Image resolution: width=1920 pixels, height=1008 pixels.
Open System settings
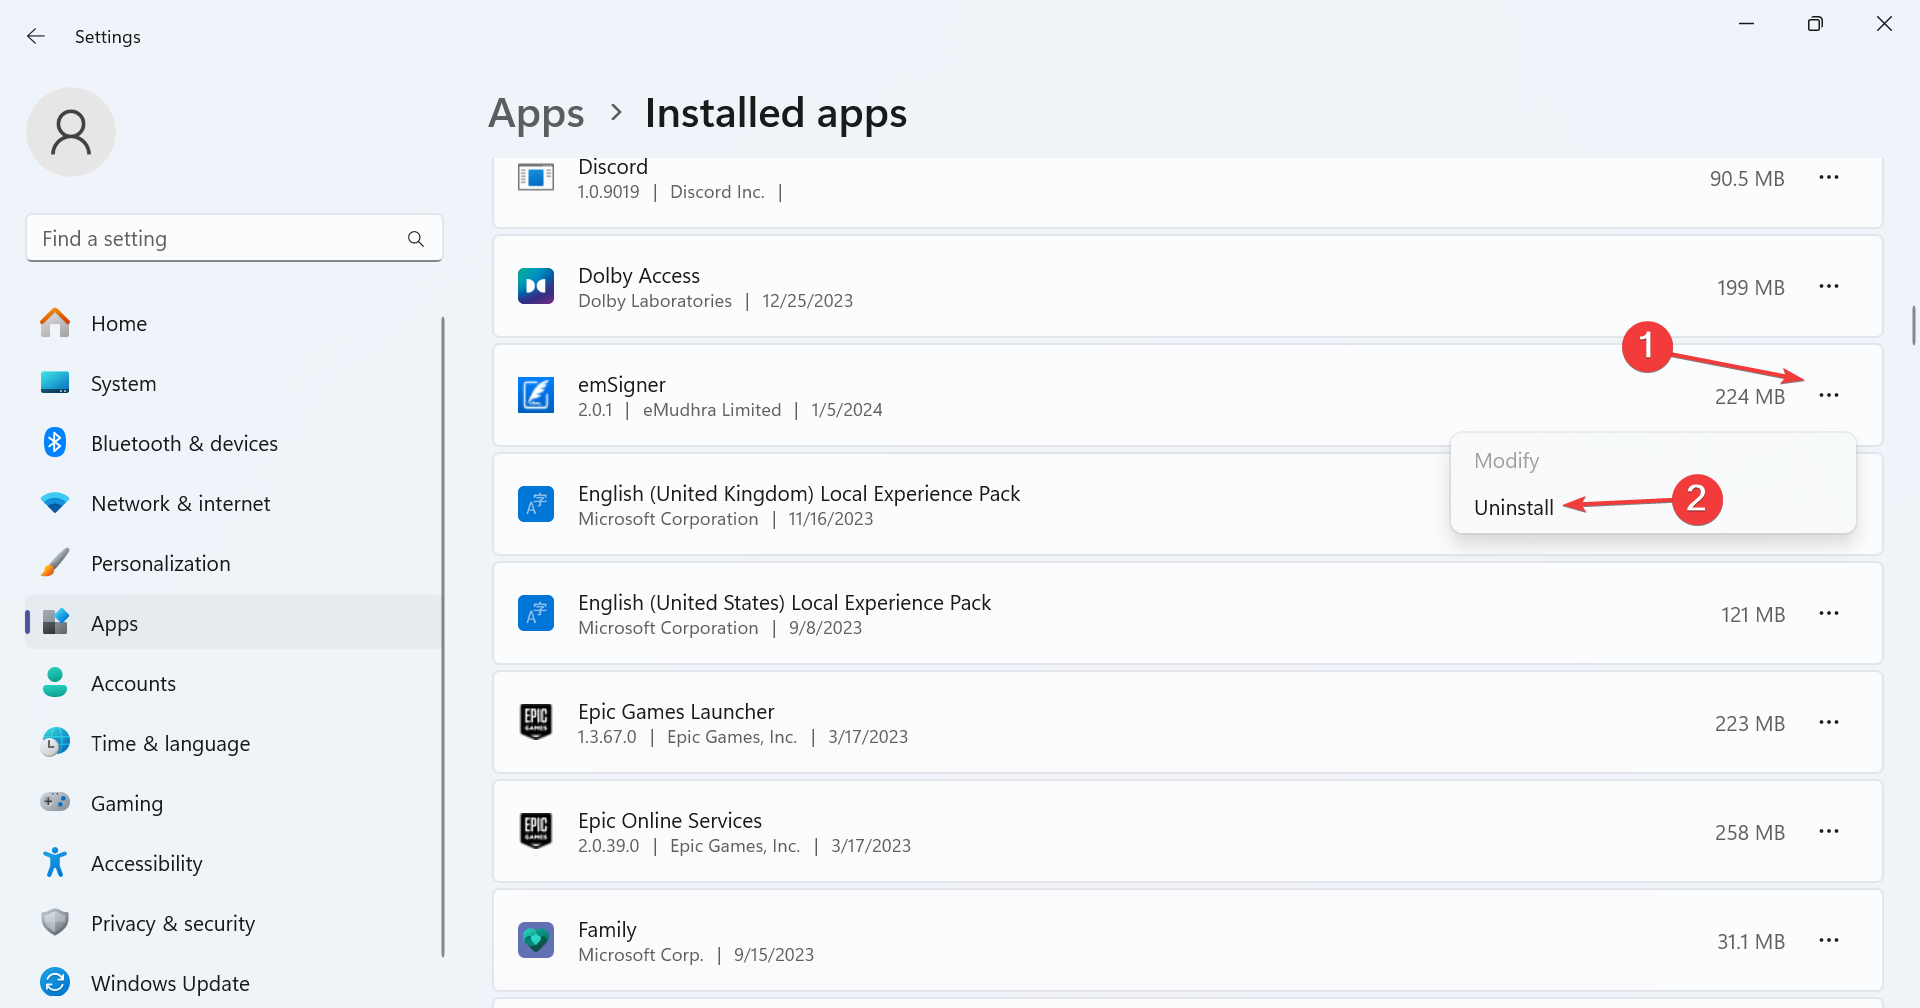(x=233, y=383)
